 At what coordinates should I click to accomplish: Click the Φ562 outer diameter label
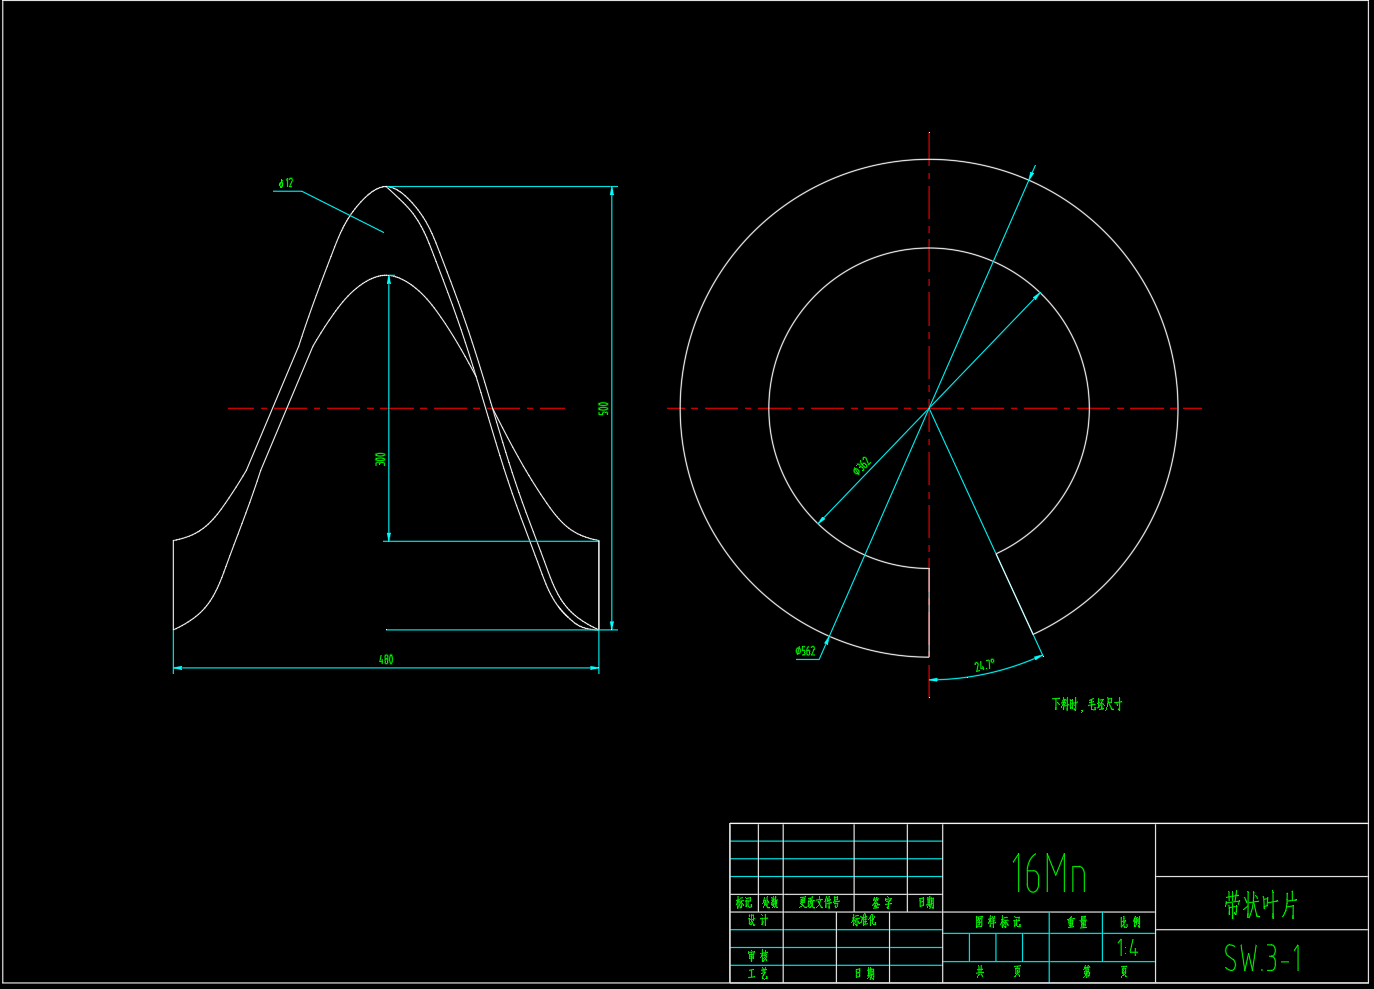(805, 651)
